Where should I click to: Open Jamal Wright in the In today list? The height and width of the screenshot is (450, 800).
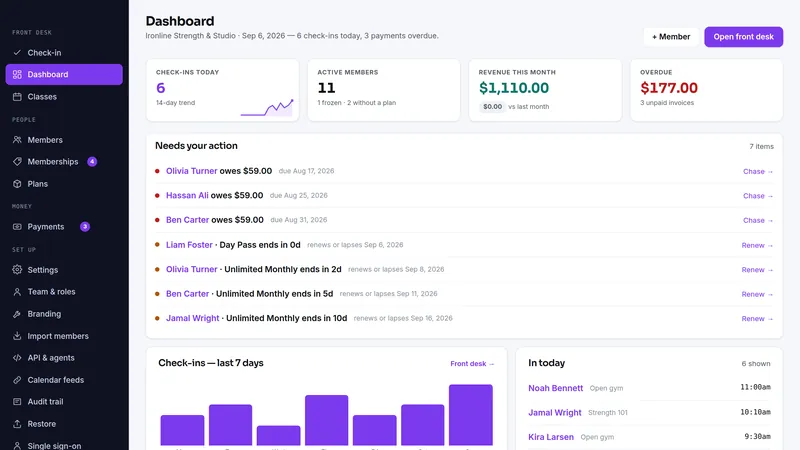(x=555, y=413)
